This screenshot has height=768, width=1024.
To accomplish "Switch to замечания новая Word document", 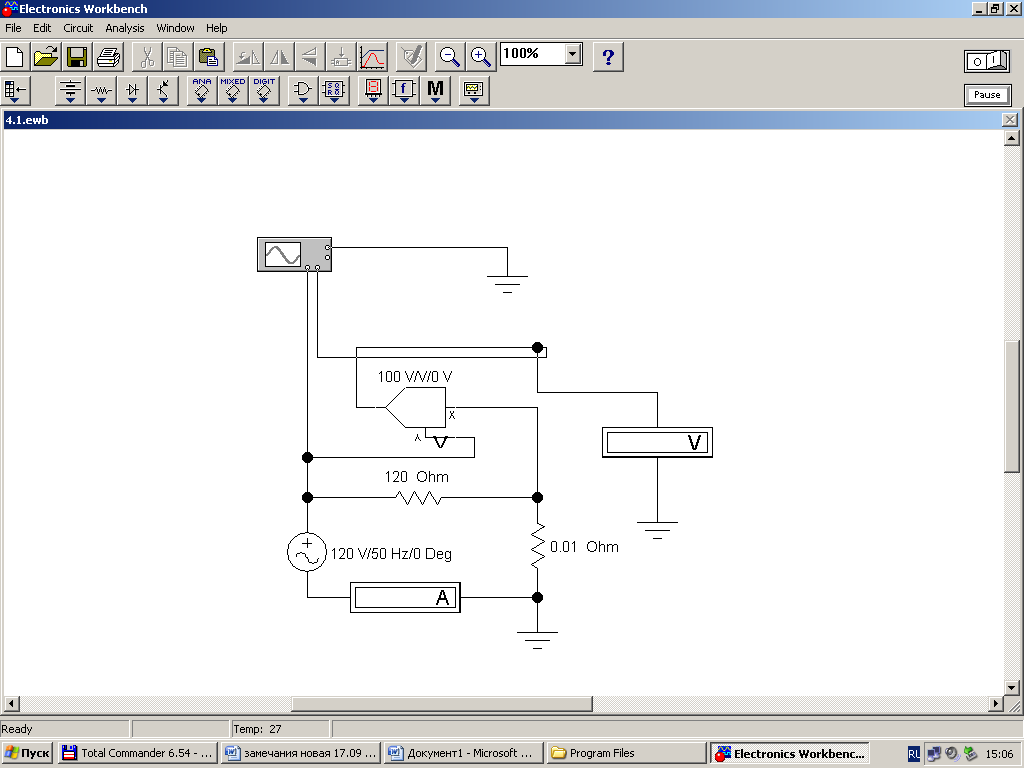I will pos(300,753).
